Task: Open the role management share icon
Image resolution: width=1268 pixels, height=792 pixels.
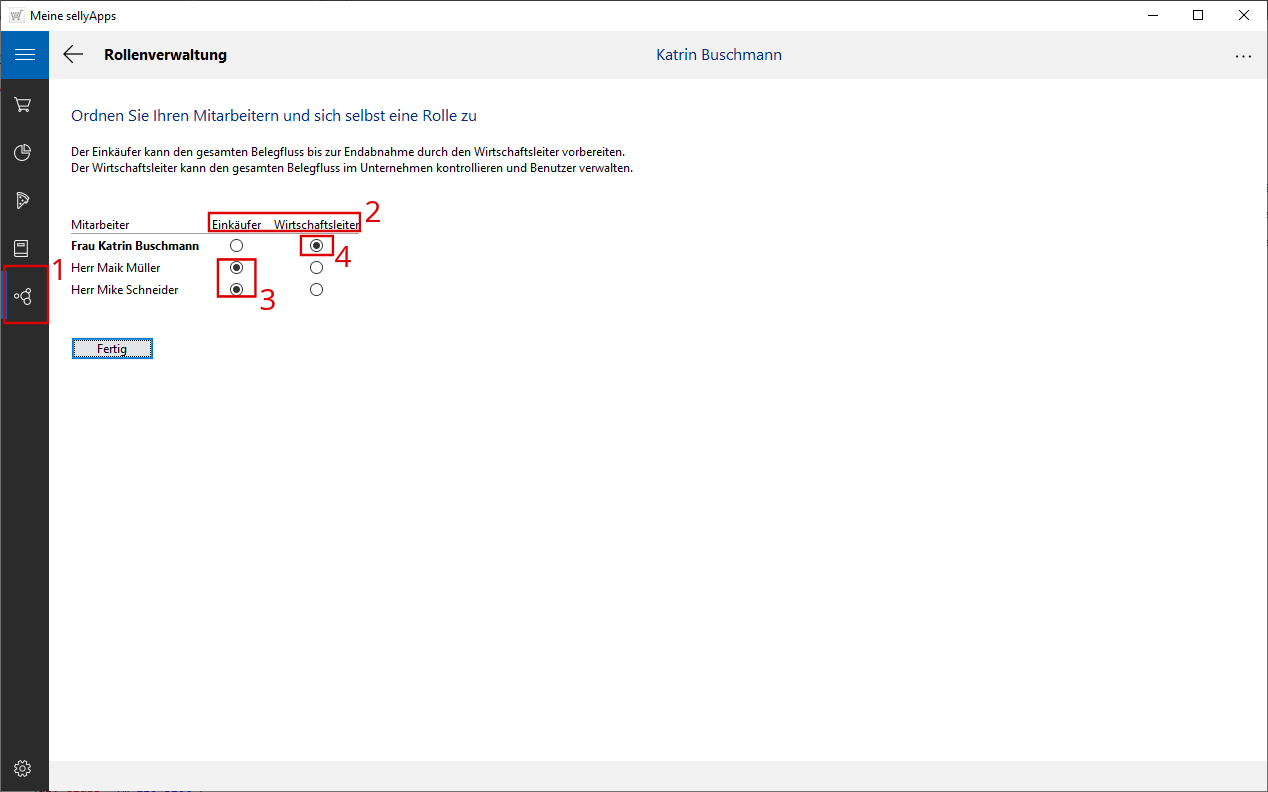Action: tap(23, 296)
